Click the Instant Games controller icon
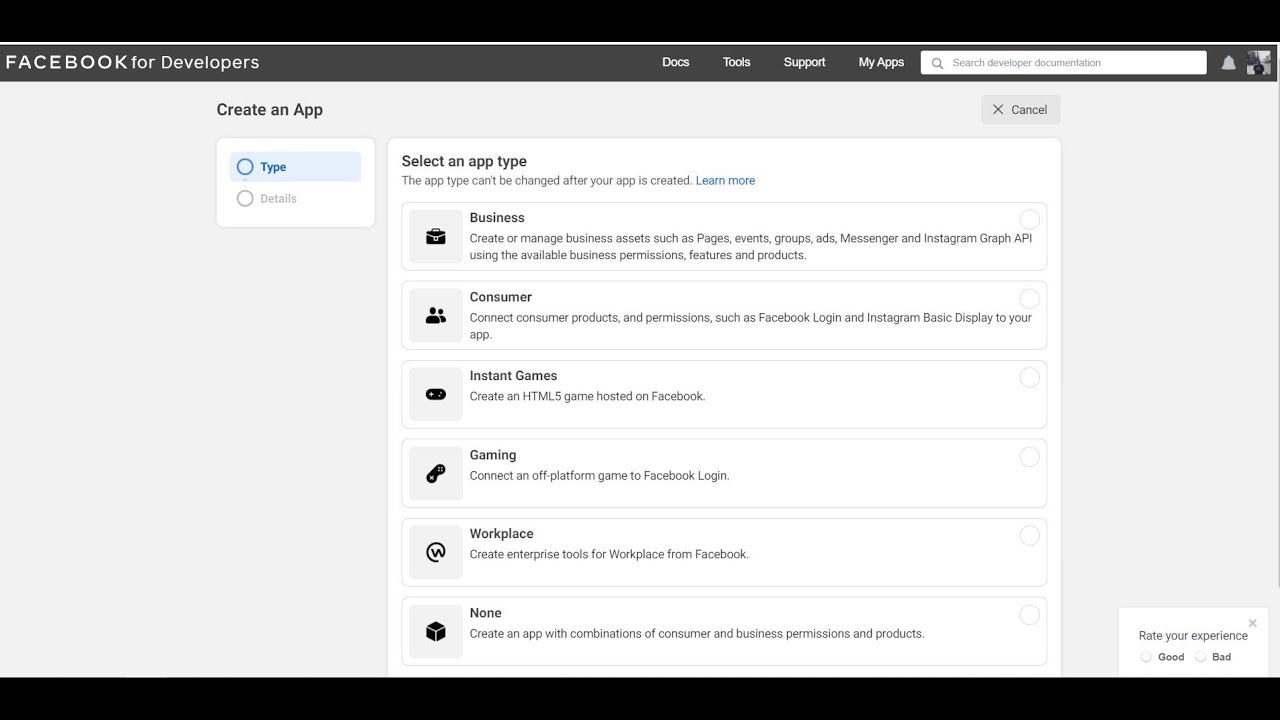Viewport: 1280px width, 720px height. click(436, 395)
